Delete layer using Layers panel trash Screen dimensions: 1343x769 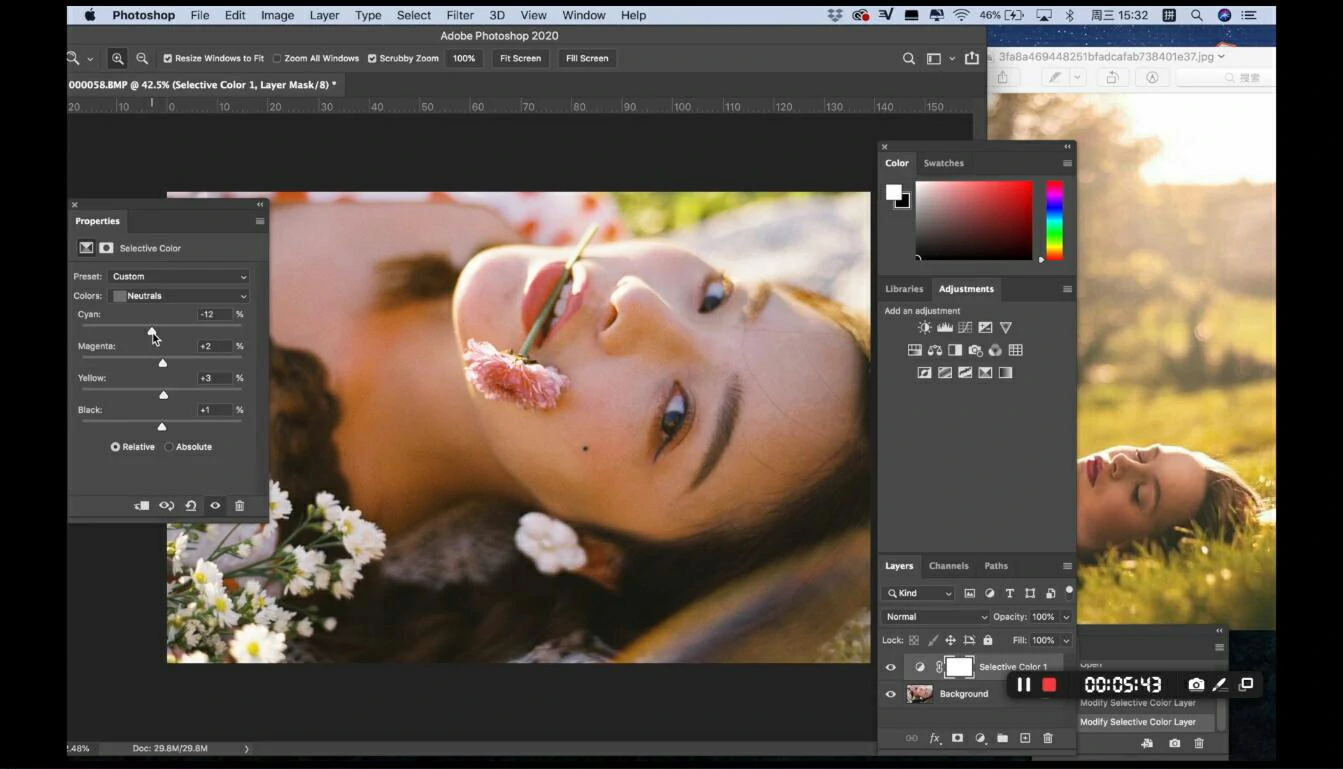(x=1048, y=739)
